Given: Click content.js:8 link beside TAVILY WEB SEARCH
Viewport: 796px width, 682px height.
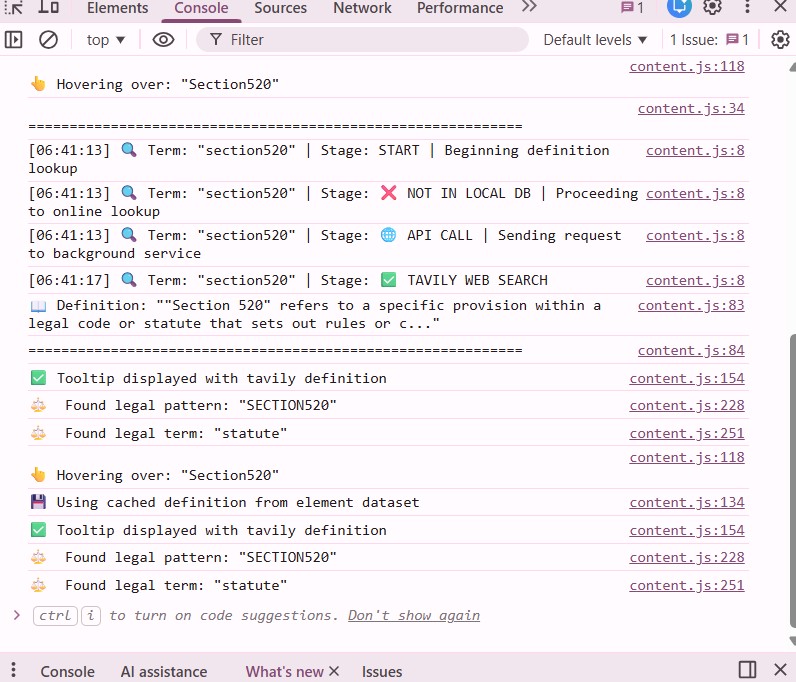Looking at the screenshot, I should [x=695, y=280].
